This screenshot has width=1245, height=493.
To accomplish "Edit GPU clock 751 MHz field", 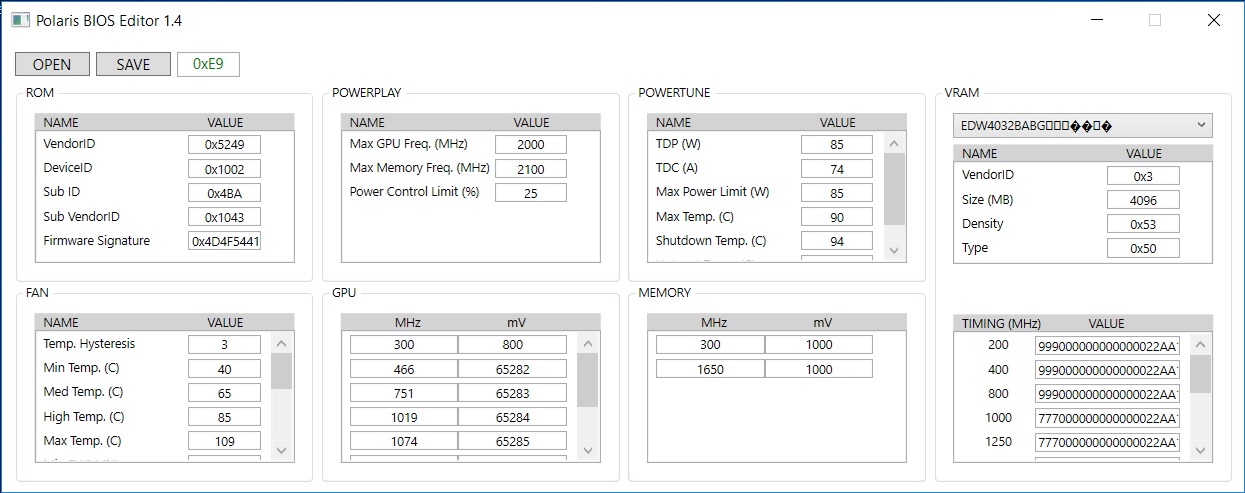I will [x=404, y=393].
